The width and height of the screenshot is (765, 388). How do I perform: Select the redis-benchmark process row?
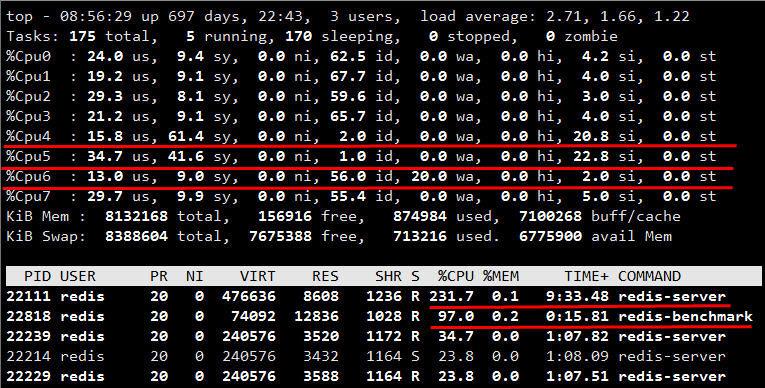point(380,316)
